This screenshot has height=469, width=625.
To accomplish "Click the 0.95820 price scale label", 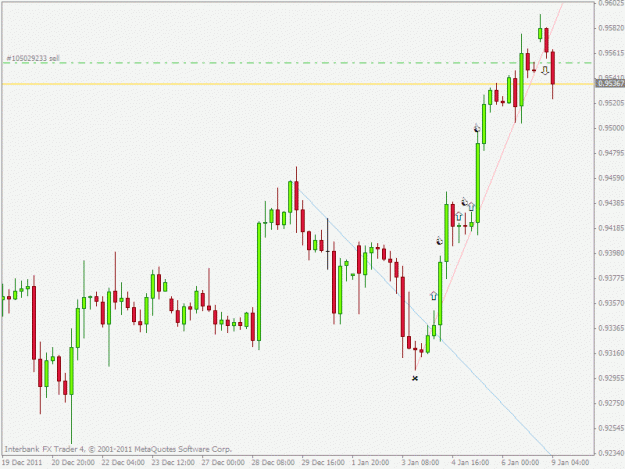I will (611, 28).
